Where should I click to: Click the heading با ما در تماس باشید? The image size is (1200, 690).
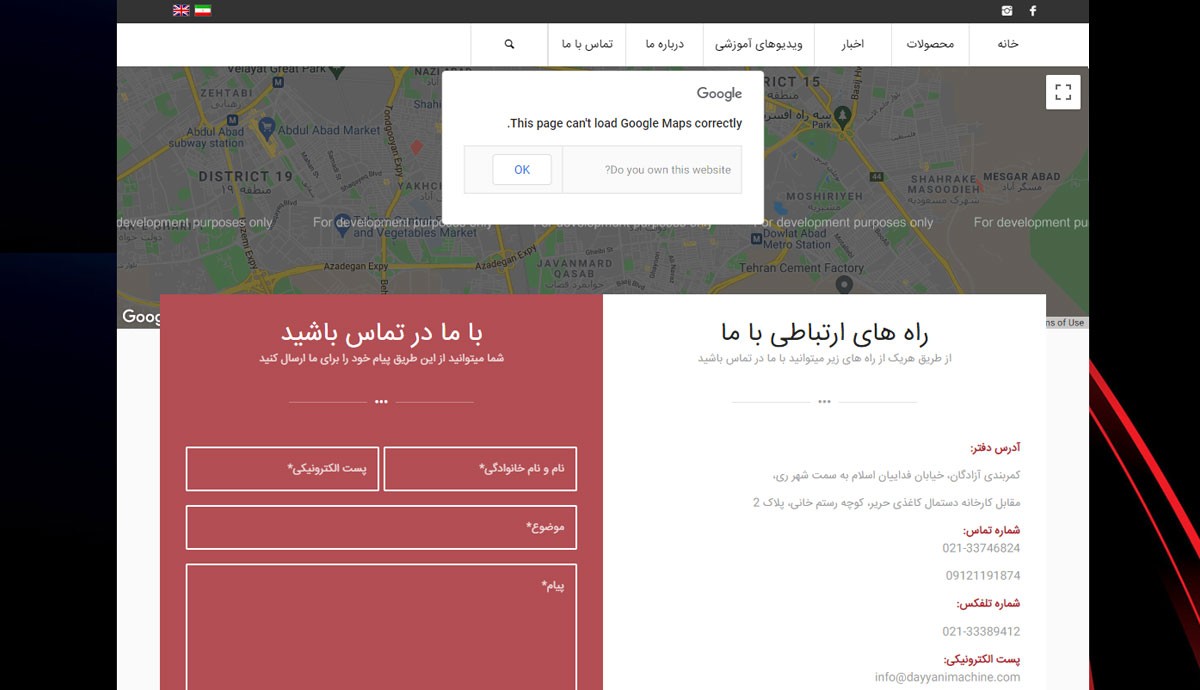click(x=381, y=332)
